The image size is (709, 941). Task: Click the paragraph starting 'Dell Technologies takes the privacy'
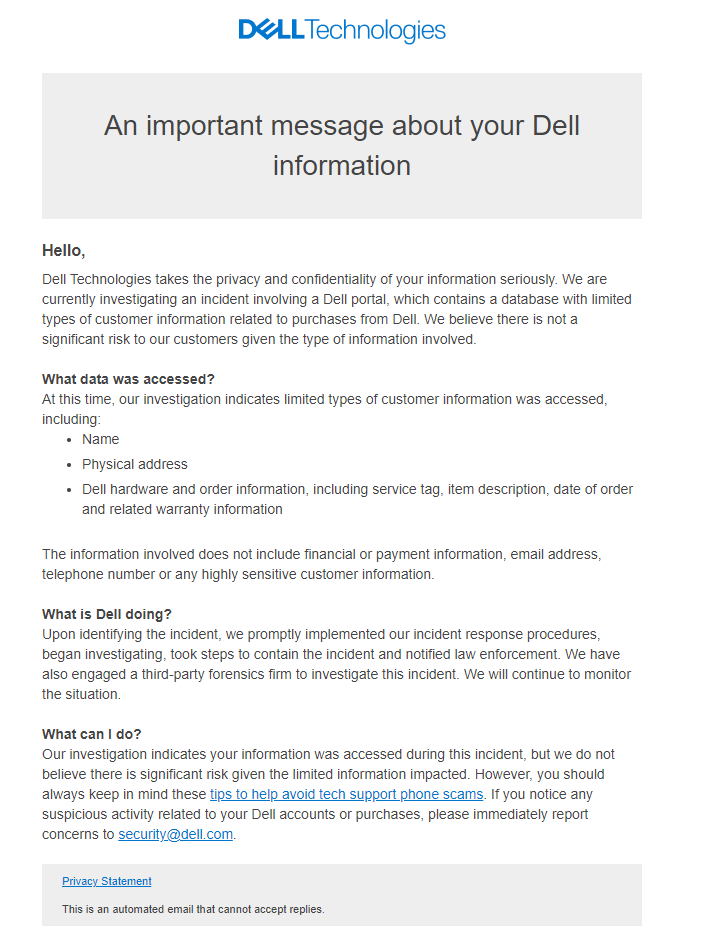337,309
